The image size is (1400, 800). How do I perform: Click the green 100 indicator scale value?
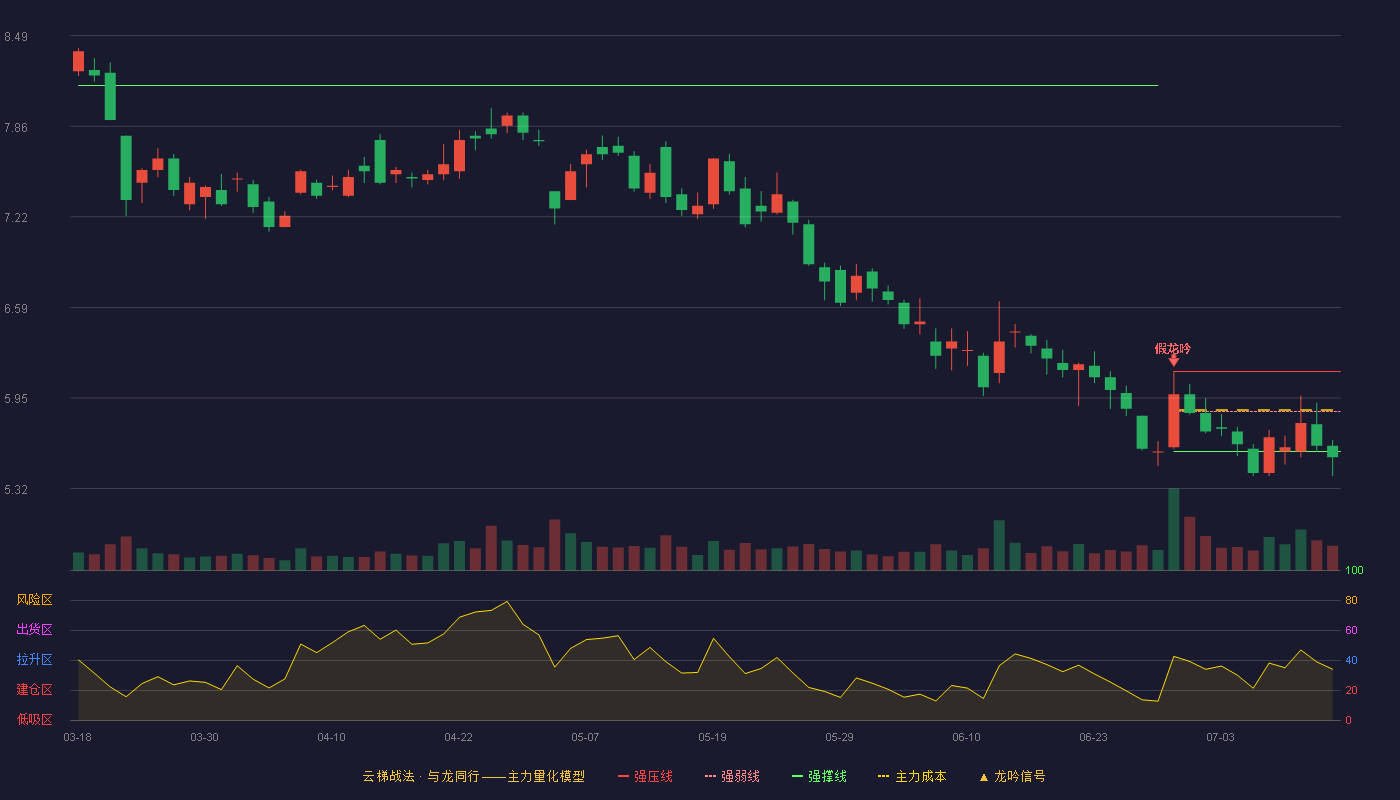pyautogui.click(x=1354, y=571)
